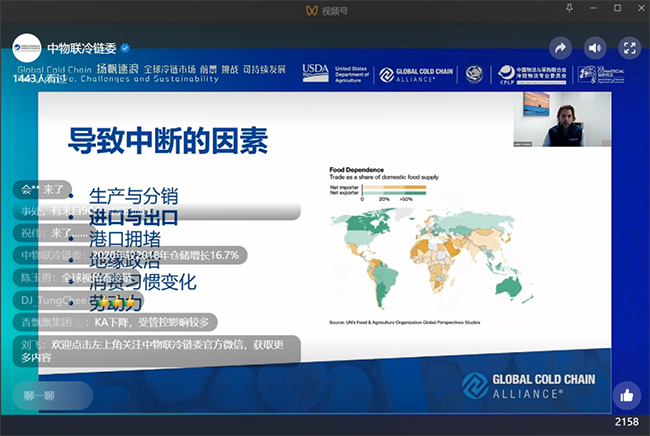Click the 2158 likes counter
Viewport: 650px width, 436px height.
(x=626, y=422)
